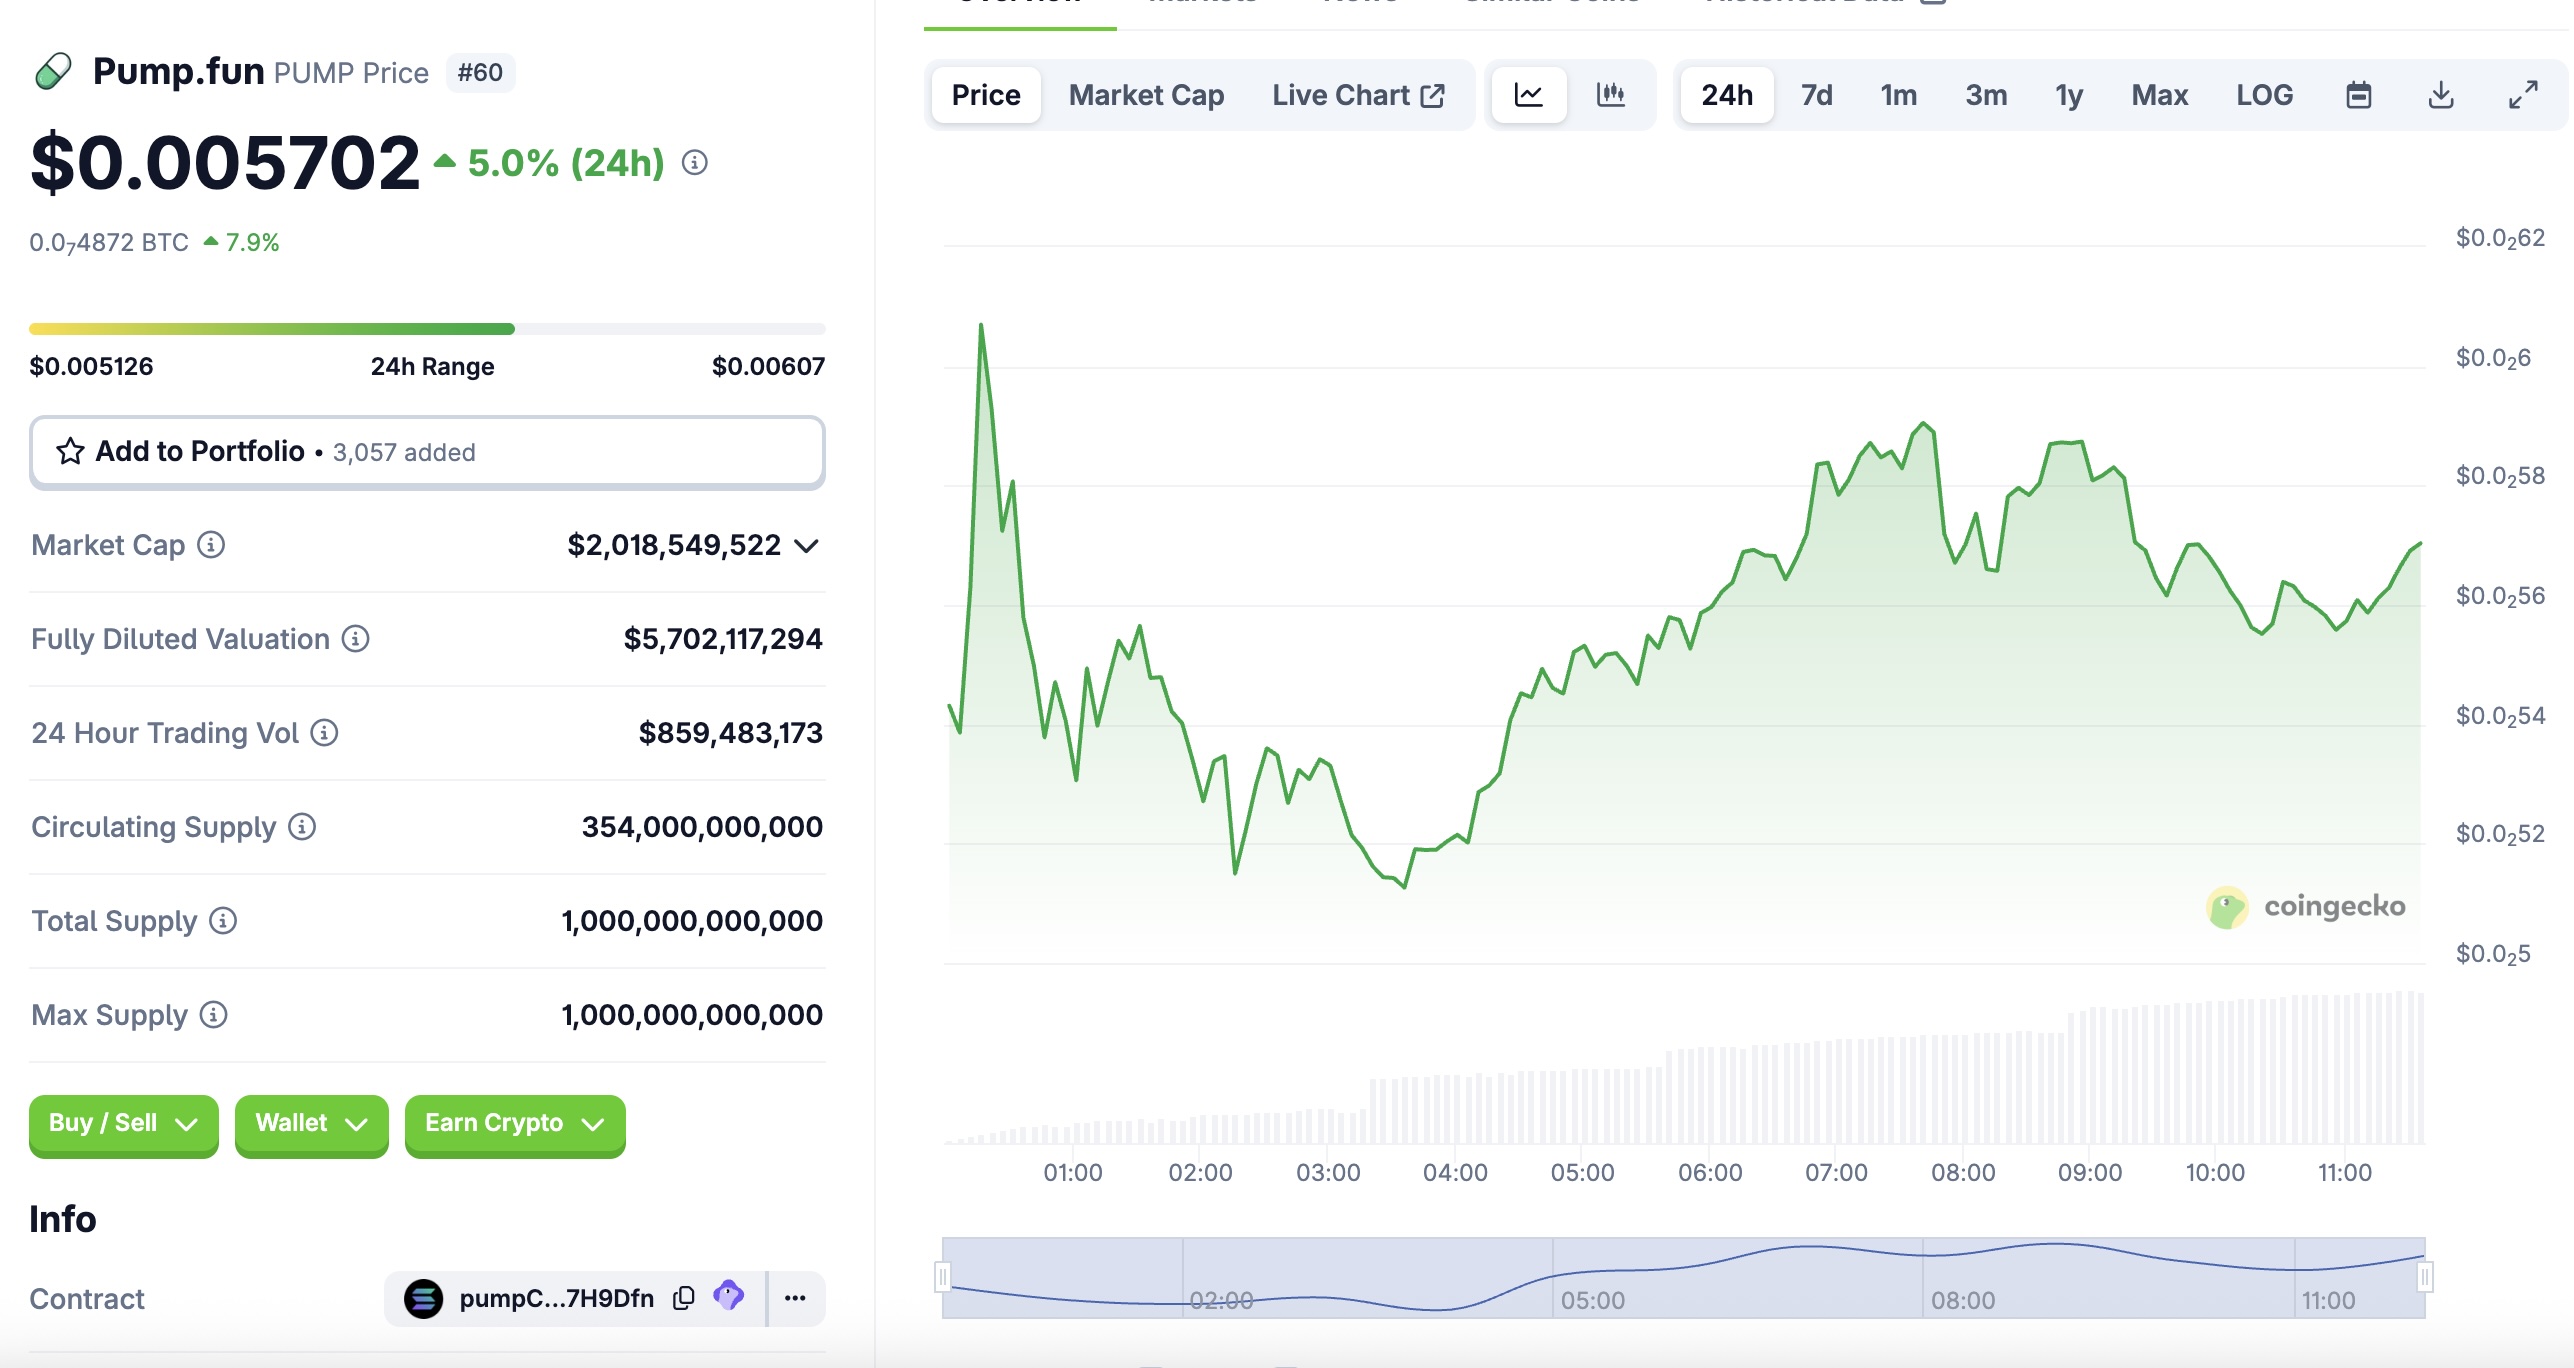This screenshot has width=2574, height=1368.
Task: Open the 24h price change info icon
Action: click(694, 162)
